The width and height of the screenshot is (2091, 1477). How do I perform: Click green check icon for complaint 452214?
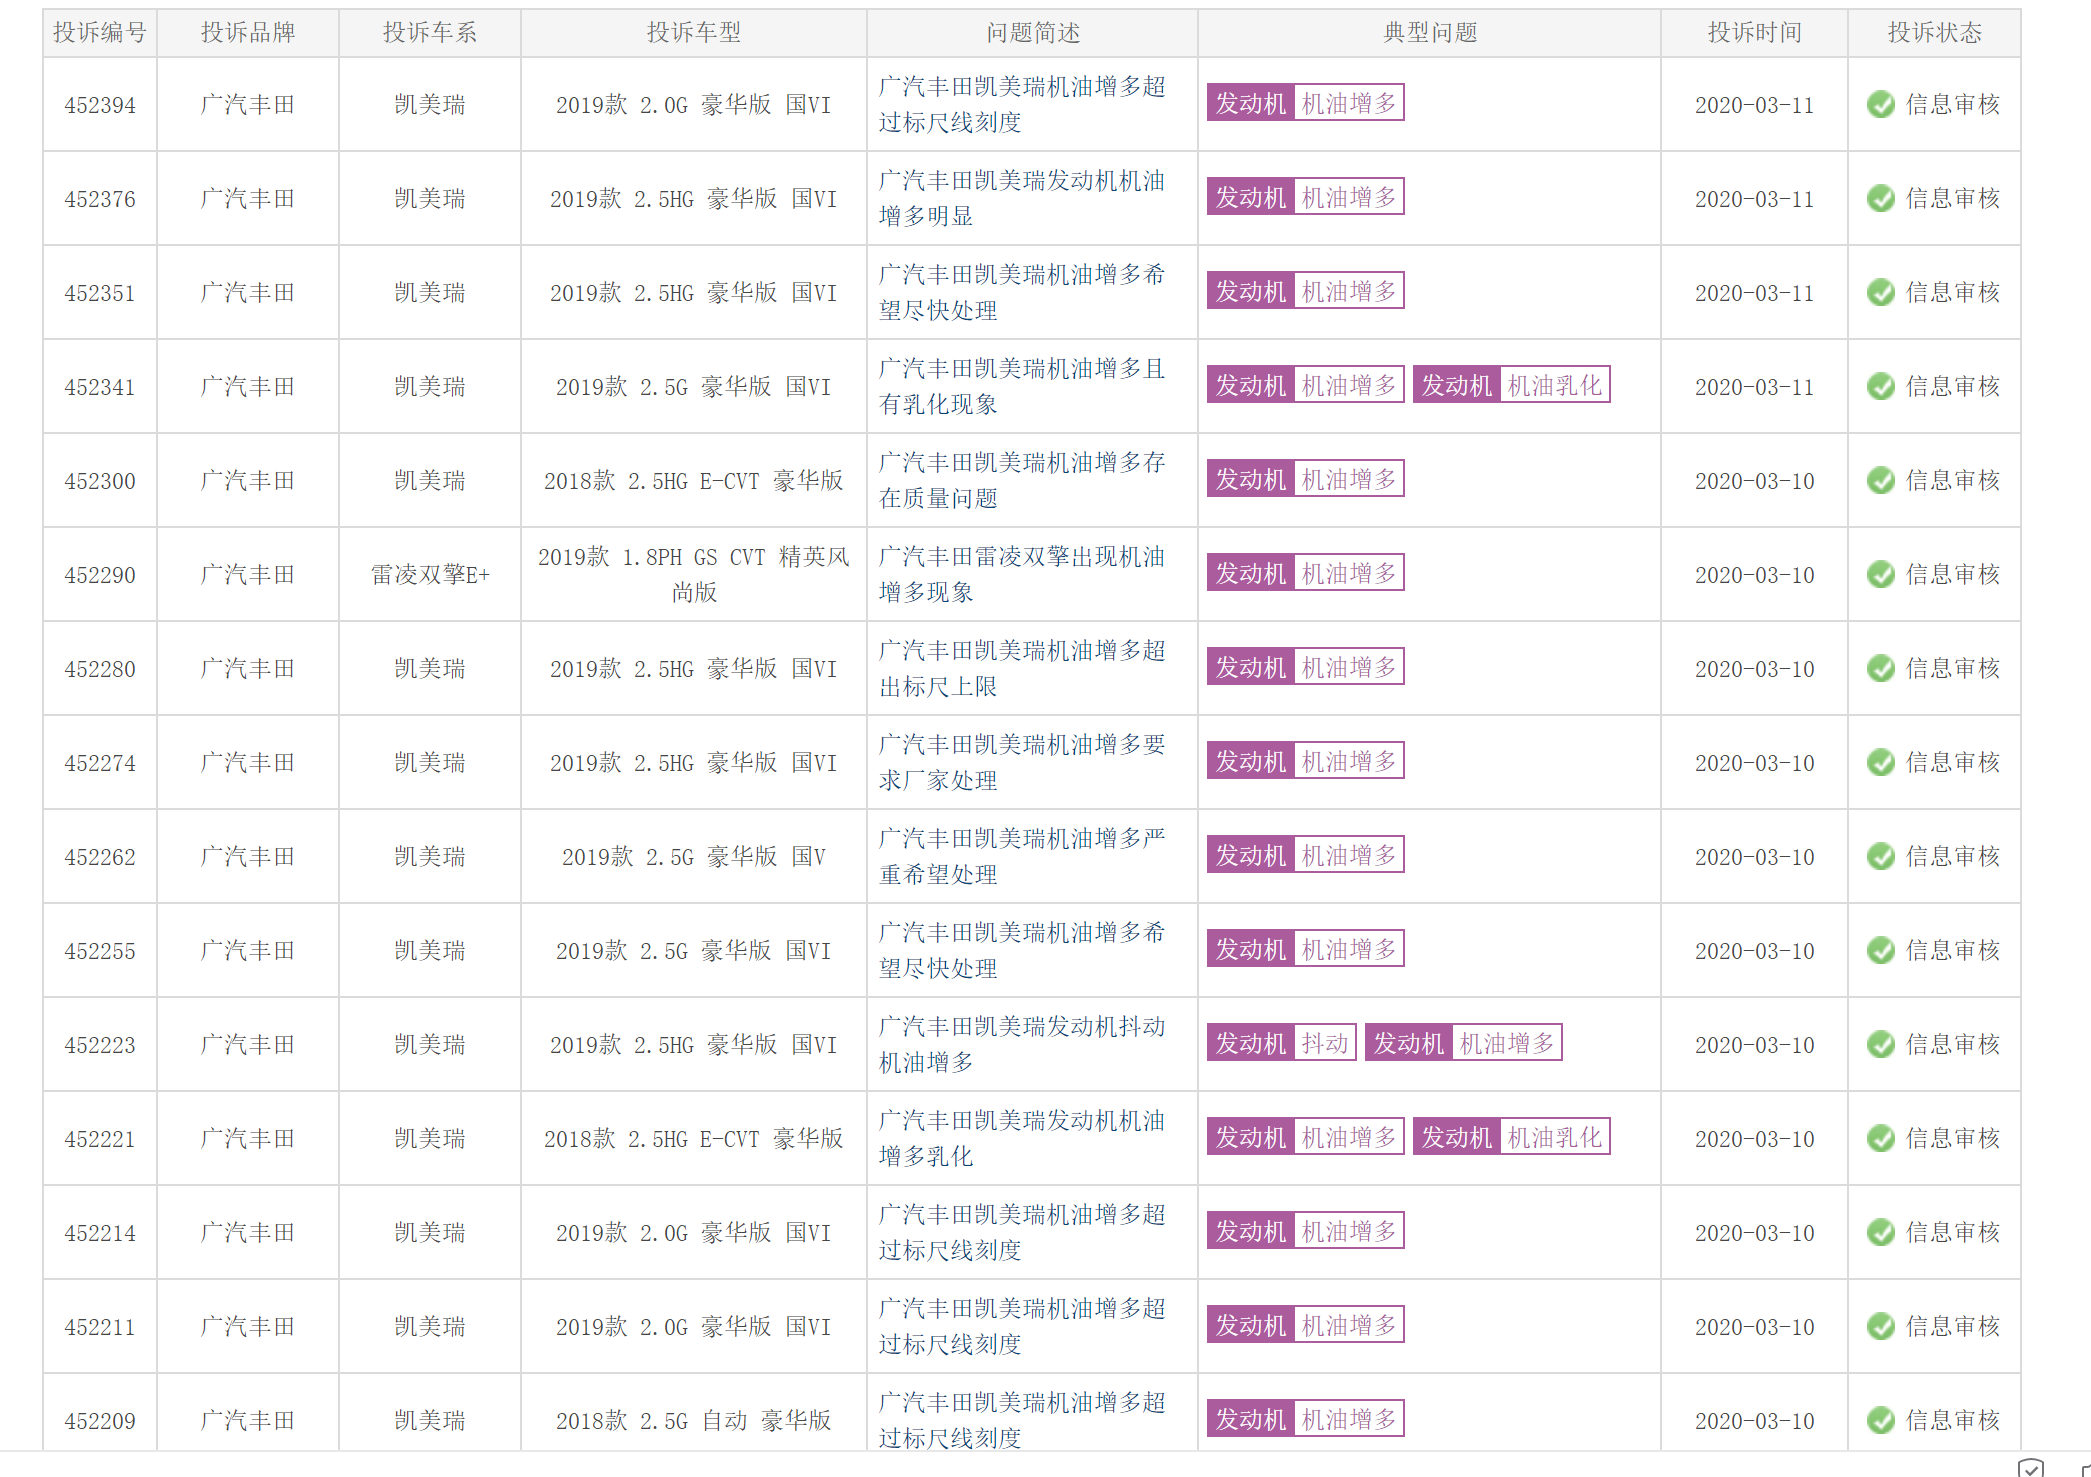(1881, 1232)
